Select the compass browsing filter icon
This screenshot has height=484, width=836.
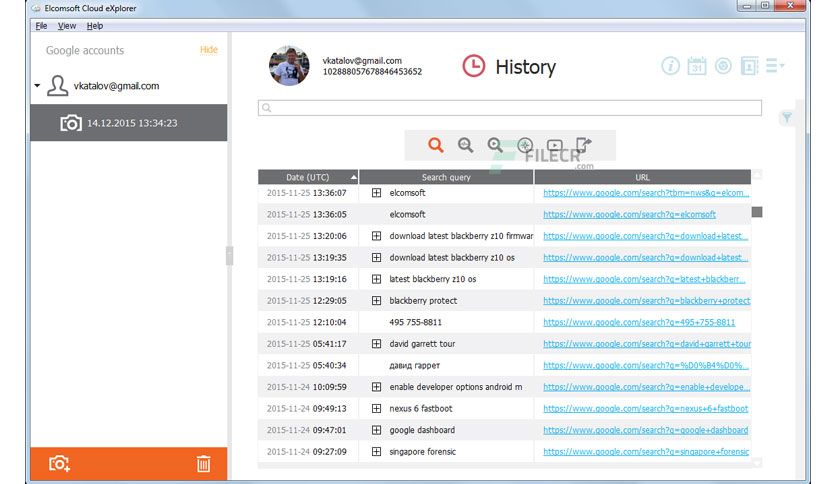coord(525,145)
